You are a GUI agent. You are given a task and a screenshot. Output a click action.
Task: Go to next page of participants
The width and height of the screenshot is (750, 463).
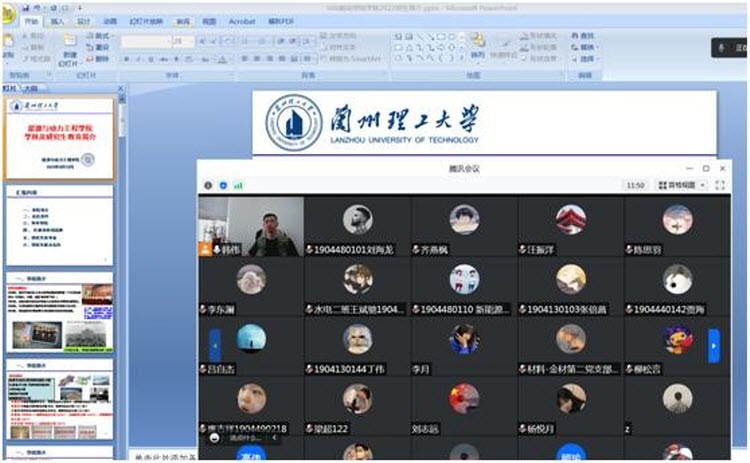click(x=713, y=345)
